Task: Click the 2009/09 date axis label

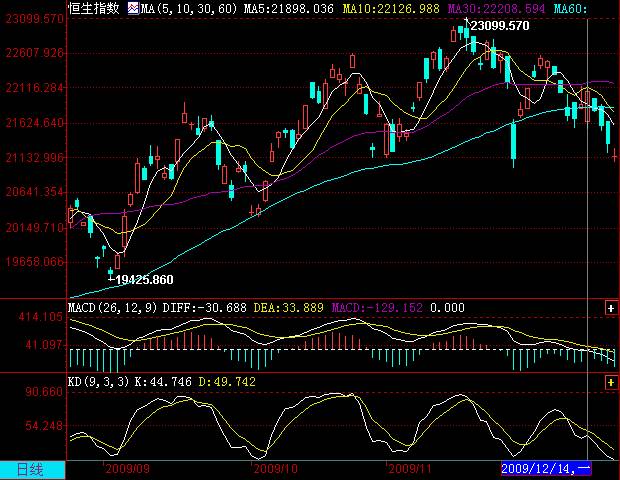Action: point(127,469)
